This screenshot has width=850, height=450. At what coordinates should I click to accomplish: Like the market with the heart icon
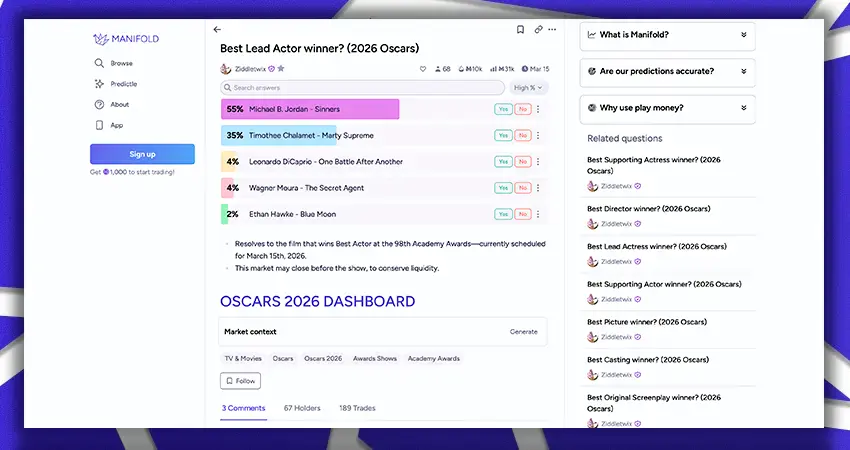pyautogui.click(x=423, y=69)
